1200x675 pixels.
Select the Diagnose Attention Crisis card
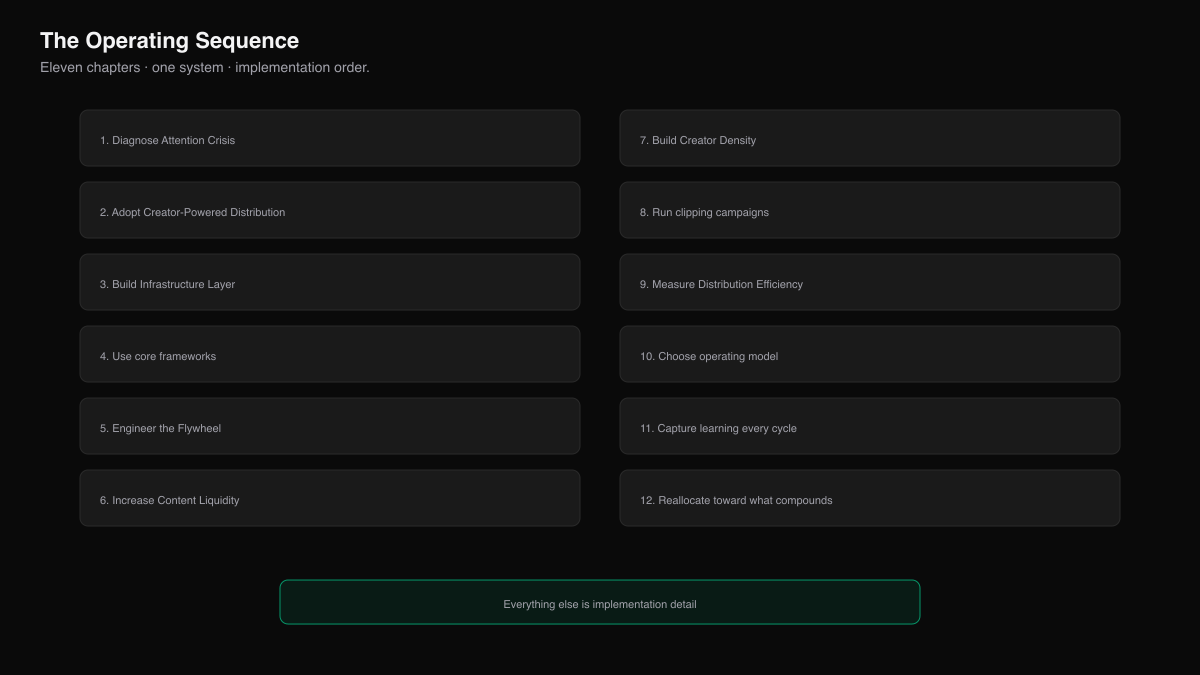pos(330,138)
